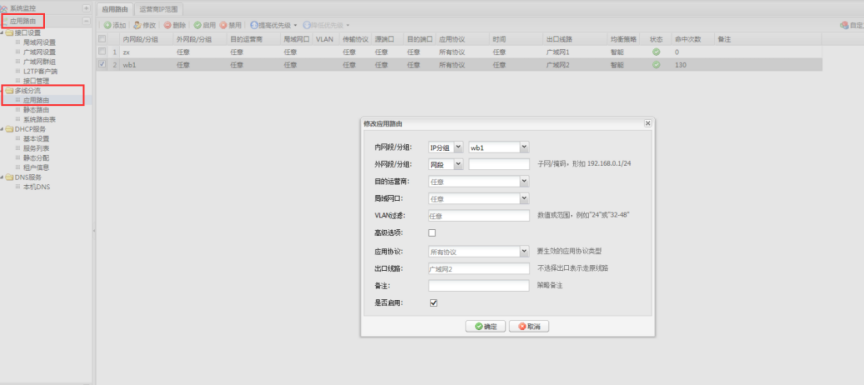Click the 外网段 subnet input field
The width and height of the screenshot is (864, 385).
(499, 164)
